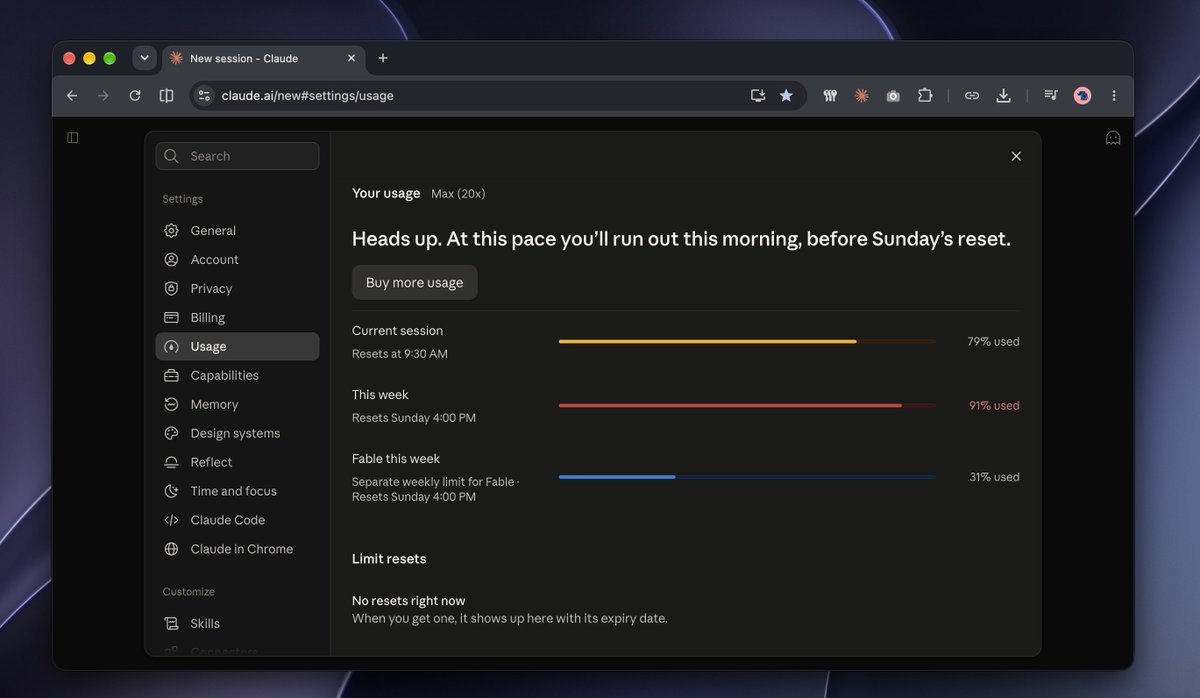Select the New session - Claude tab

pyautogui.click(x=264, y=58)
